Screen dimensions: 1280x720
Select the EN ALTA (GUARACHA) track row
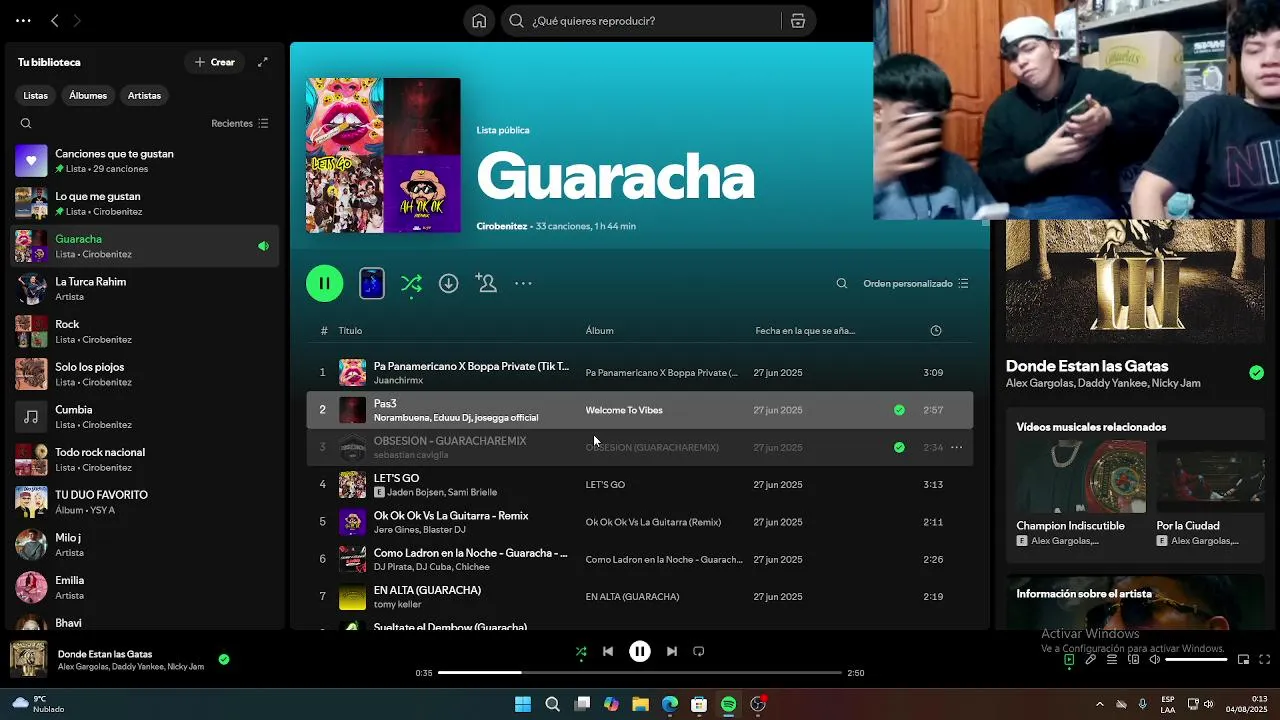[x=640, y=597]
